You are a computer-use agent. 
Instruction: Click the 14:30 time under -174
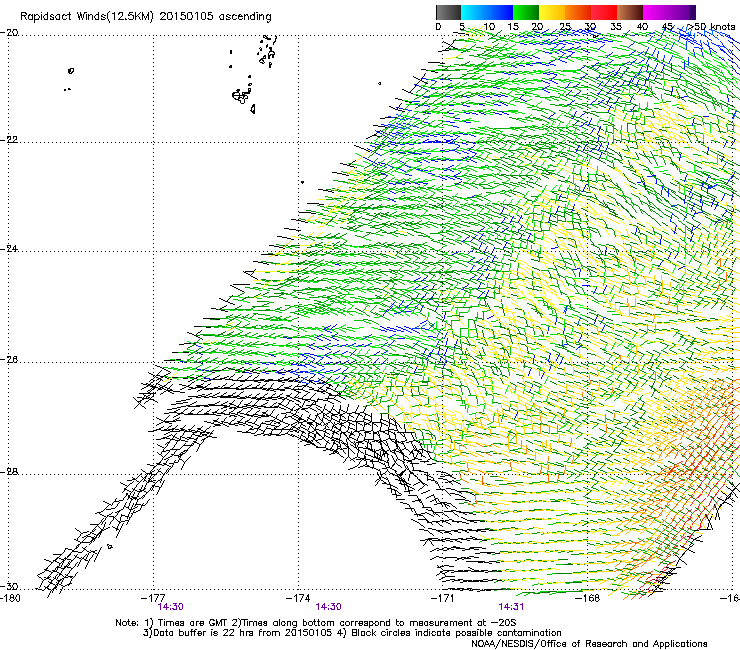tap(328, 607)
